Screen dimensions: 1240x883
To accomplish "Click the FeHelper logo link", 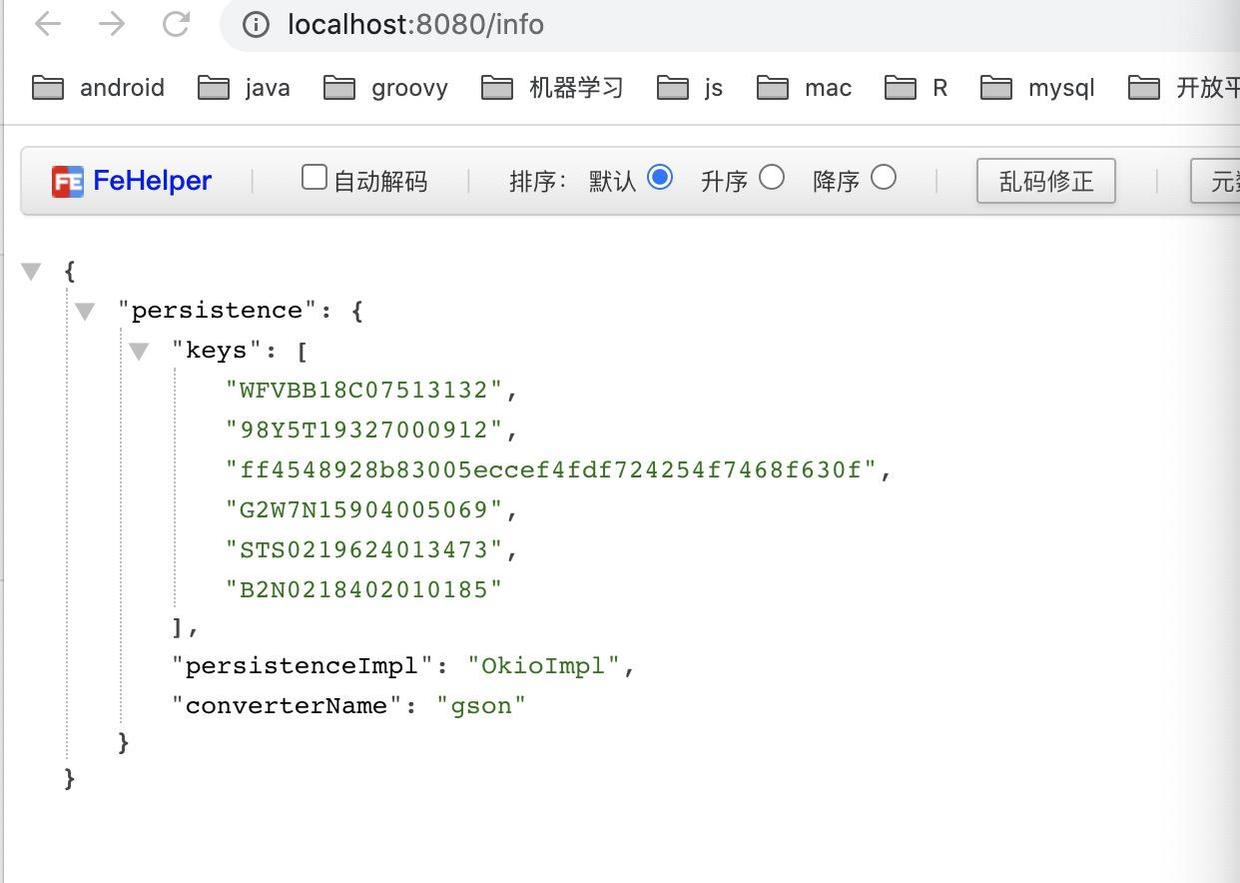I will click(x=132, y=181).
